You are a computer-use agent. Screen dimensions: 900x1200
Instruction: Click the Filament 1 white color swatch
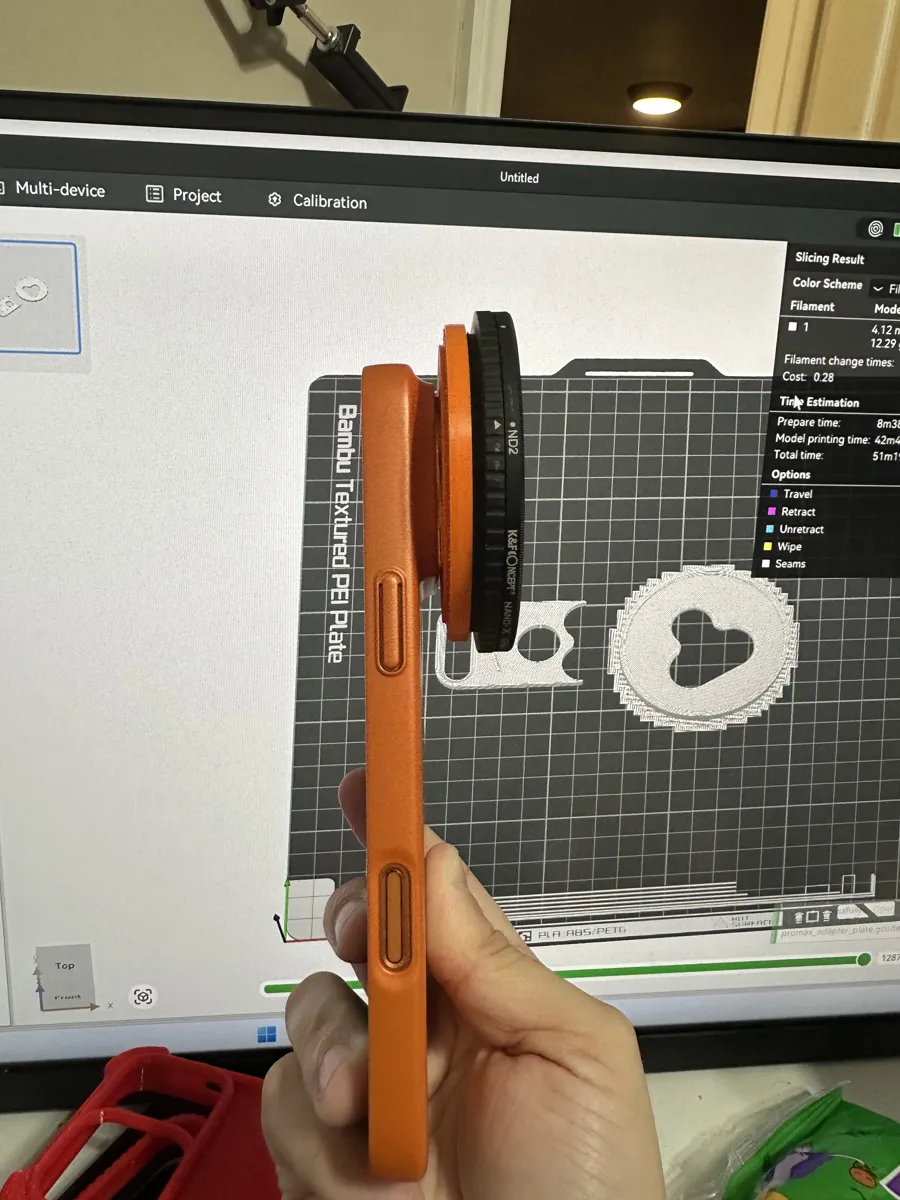[x=793, y=327]
